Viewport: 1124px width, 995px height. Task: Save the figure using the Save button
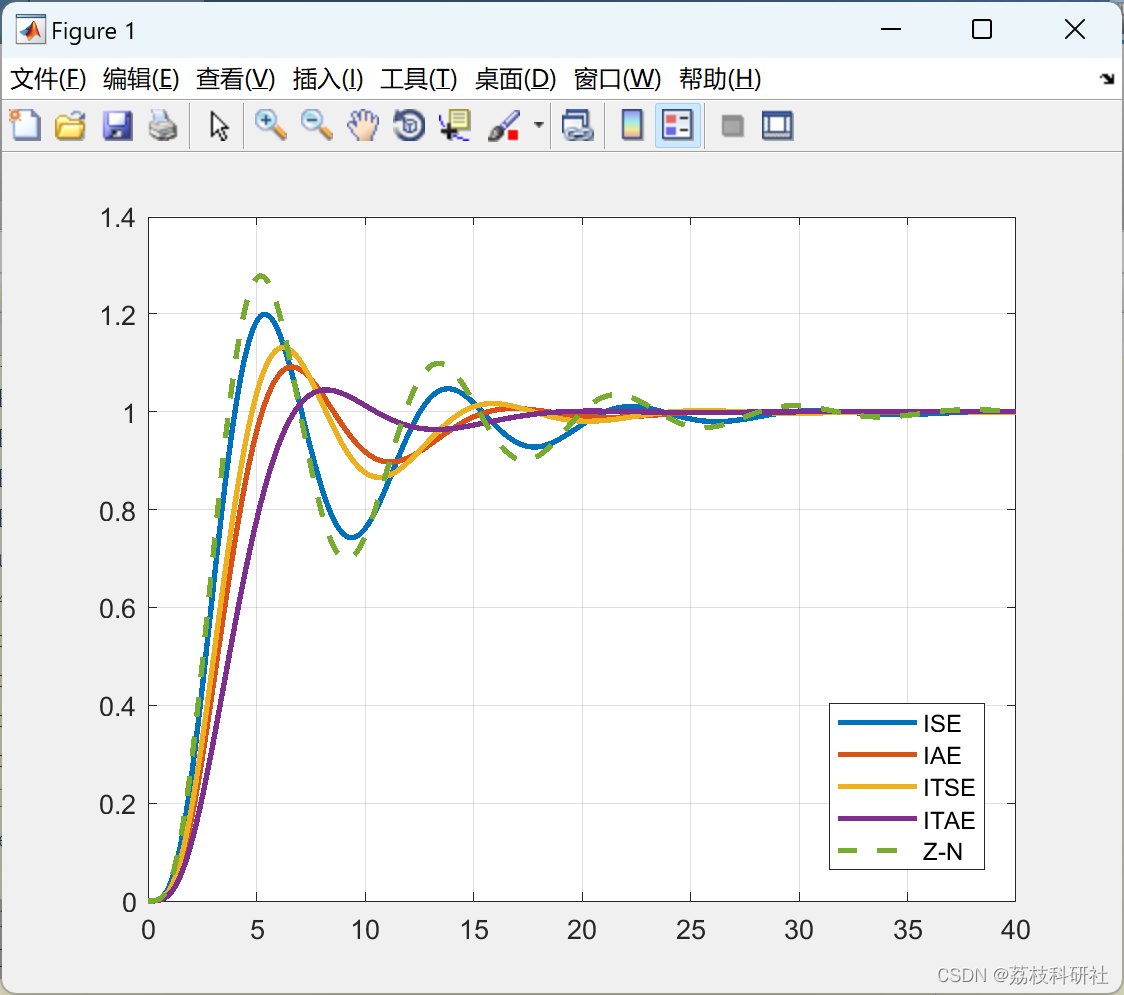117,125
